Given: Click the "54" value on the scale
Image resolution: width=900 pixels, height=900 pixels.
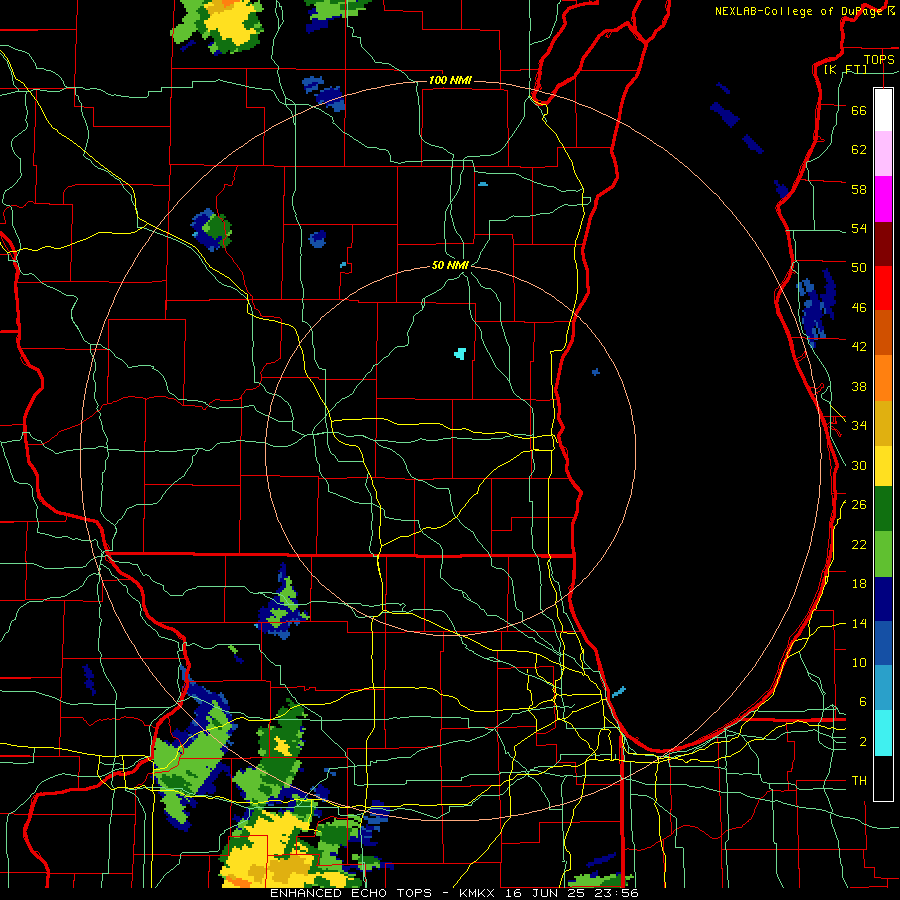Looking at the screenshot, I should coord(859,228).
